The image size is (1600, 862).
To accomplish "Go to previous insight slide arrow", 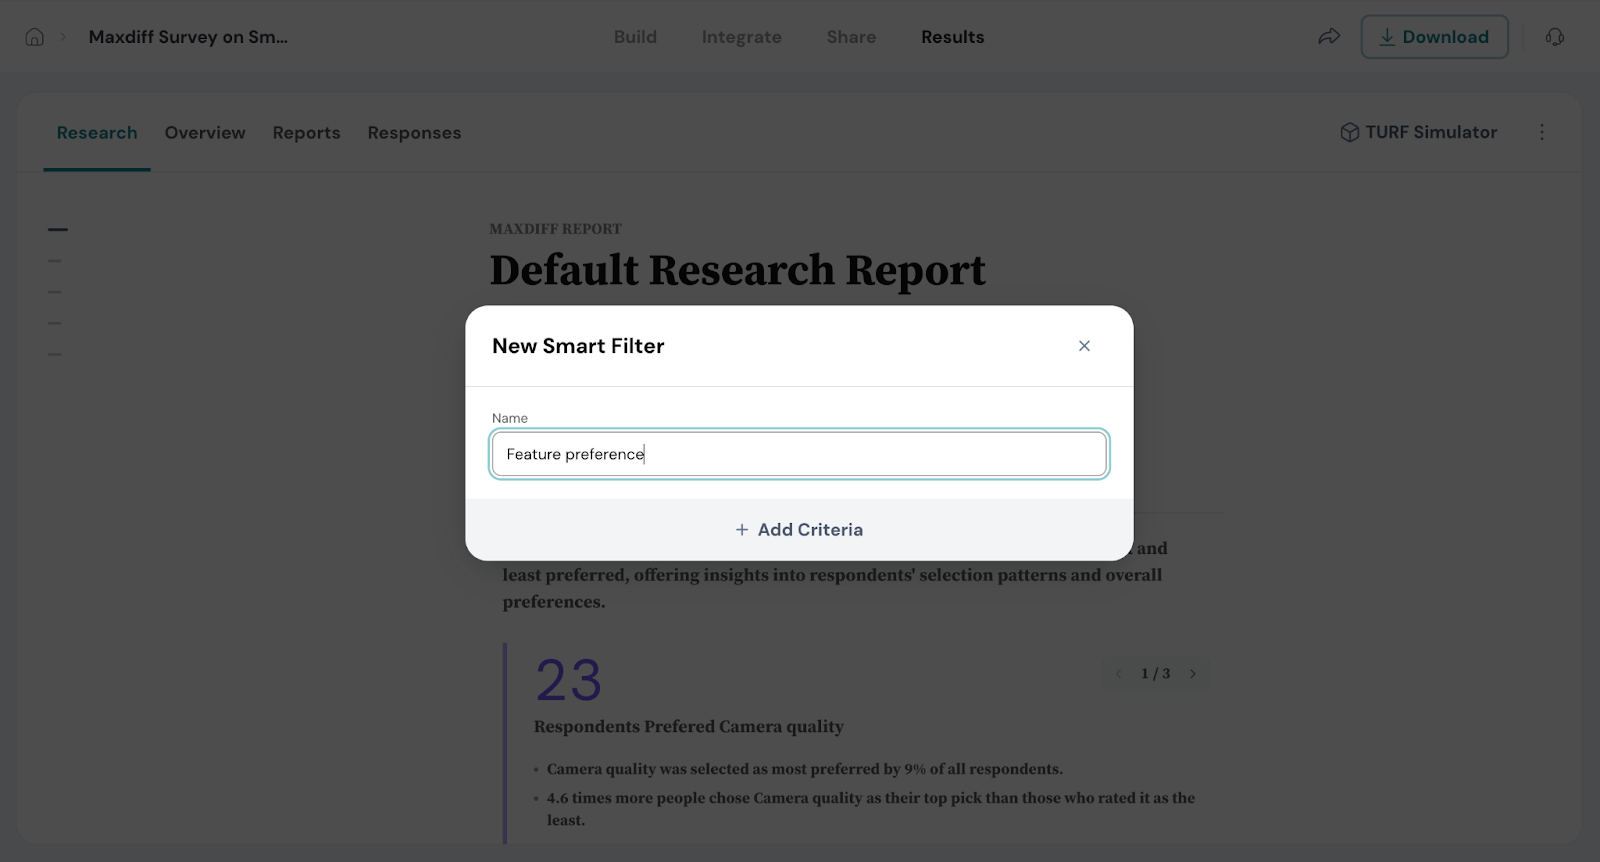I will click(x=1118, y=674).
